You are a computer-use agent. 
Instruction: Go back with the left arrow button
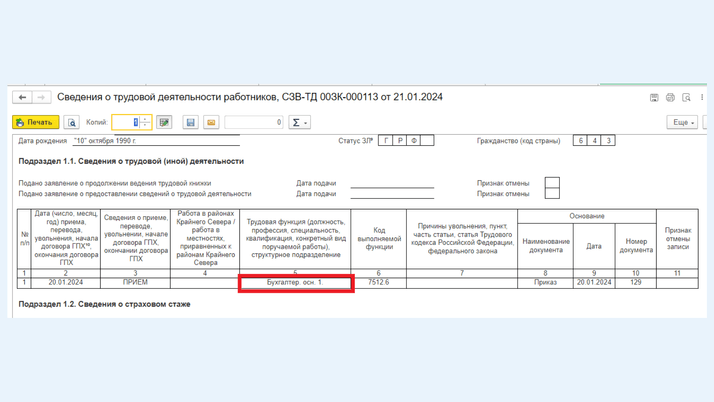[x=22, y=97]
